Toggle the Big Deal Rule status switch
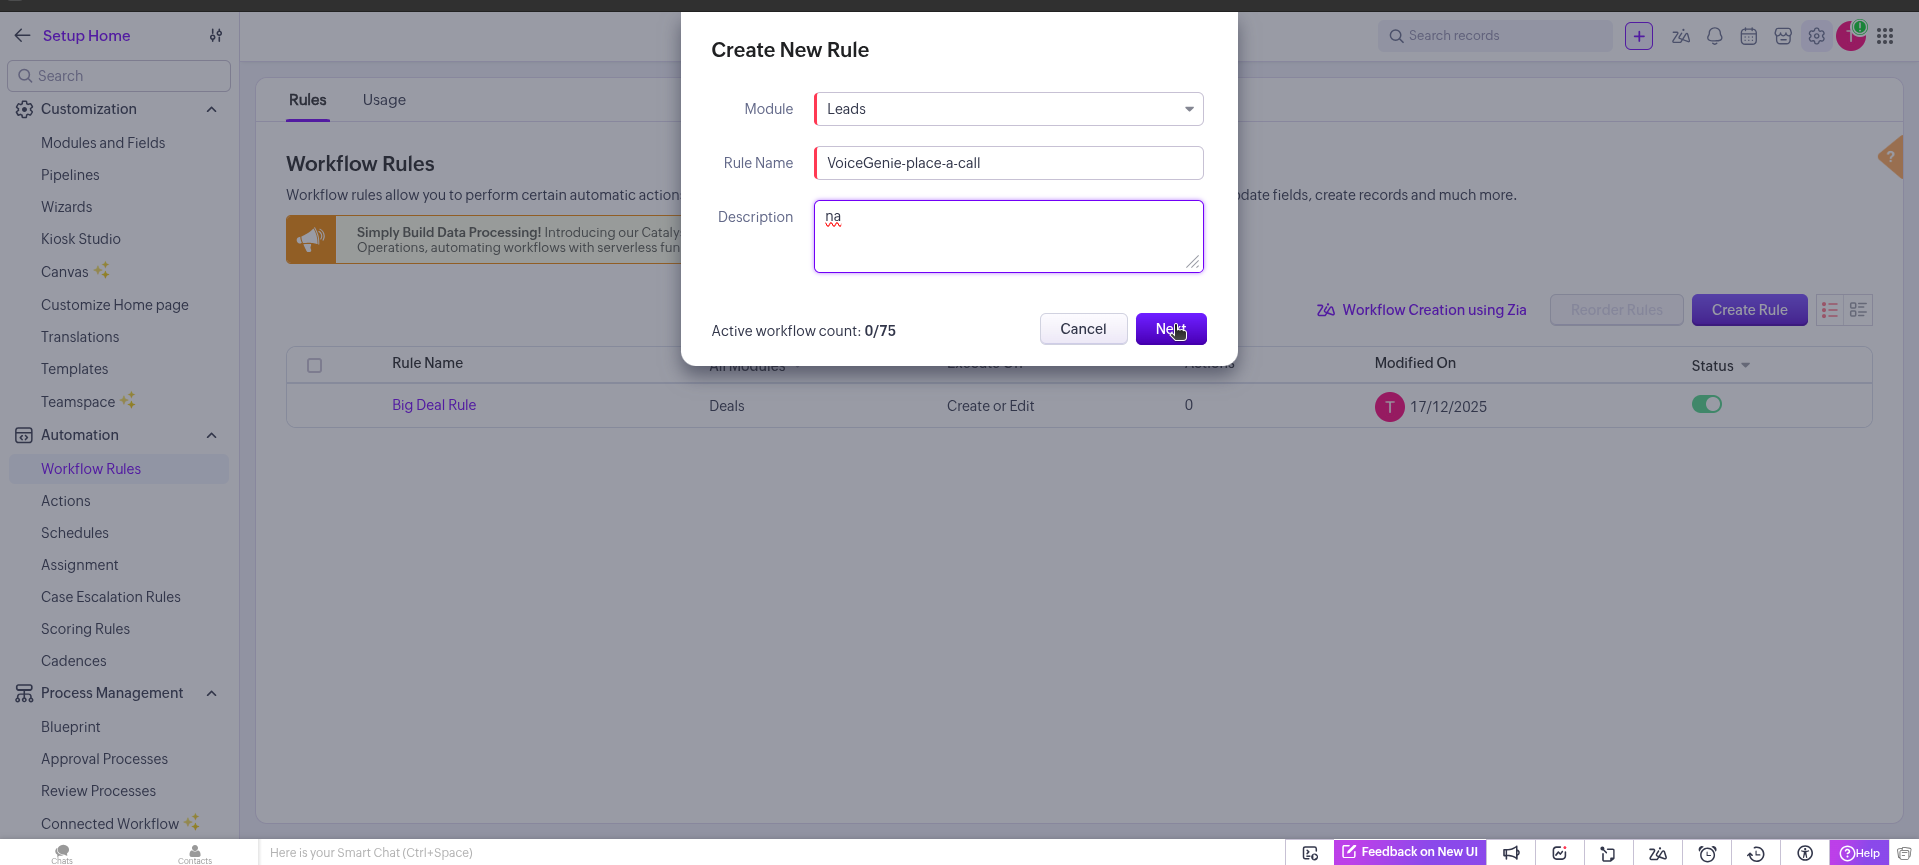1919x865 pixels. pos(1706,405)
